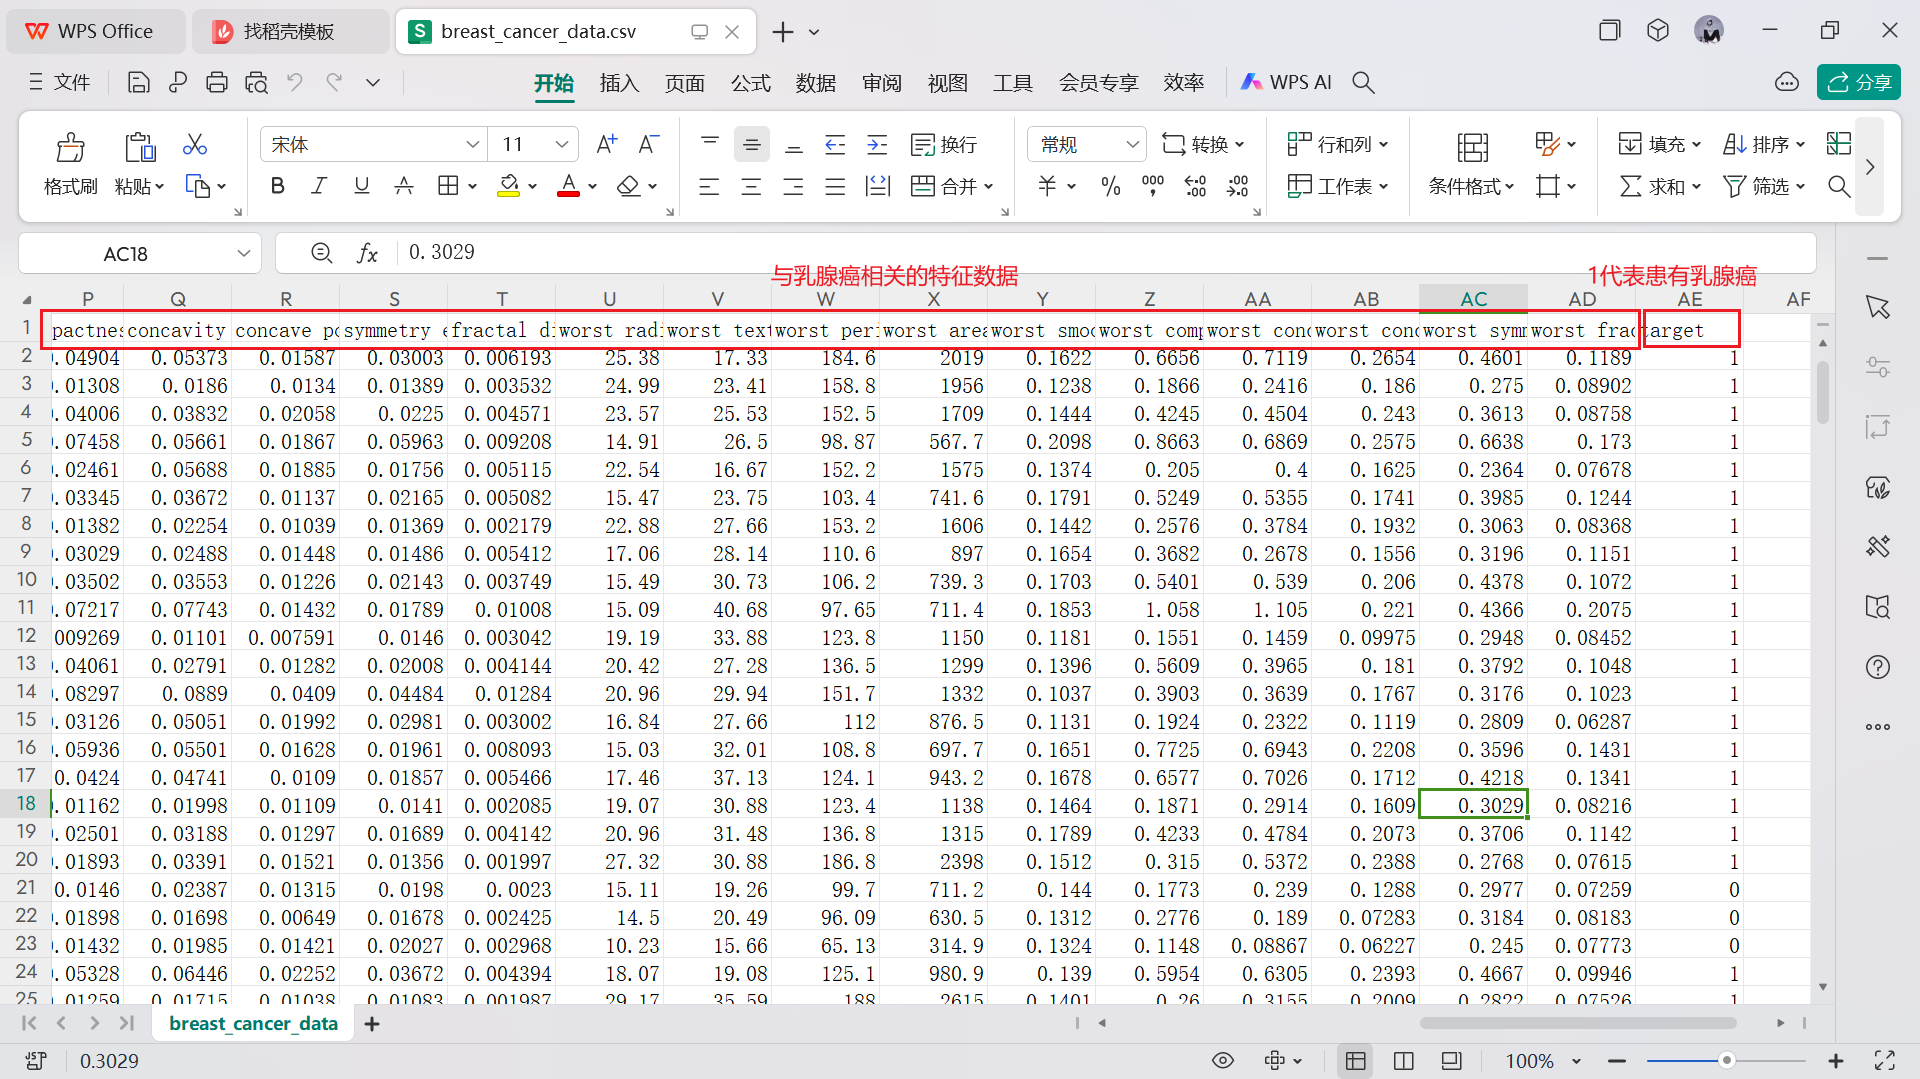Toggle italic formatting
Screen dimensions: 1920x1079
319,186
